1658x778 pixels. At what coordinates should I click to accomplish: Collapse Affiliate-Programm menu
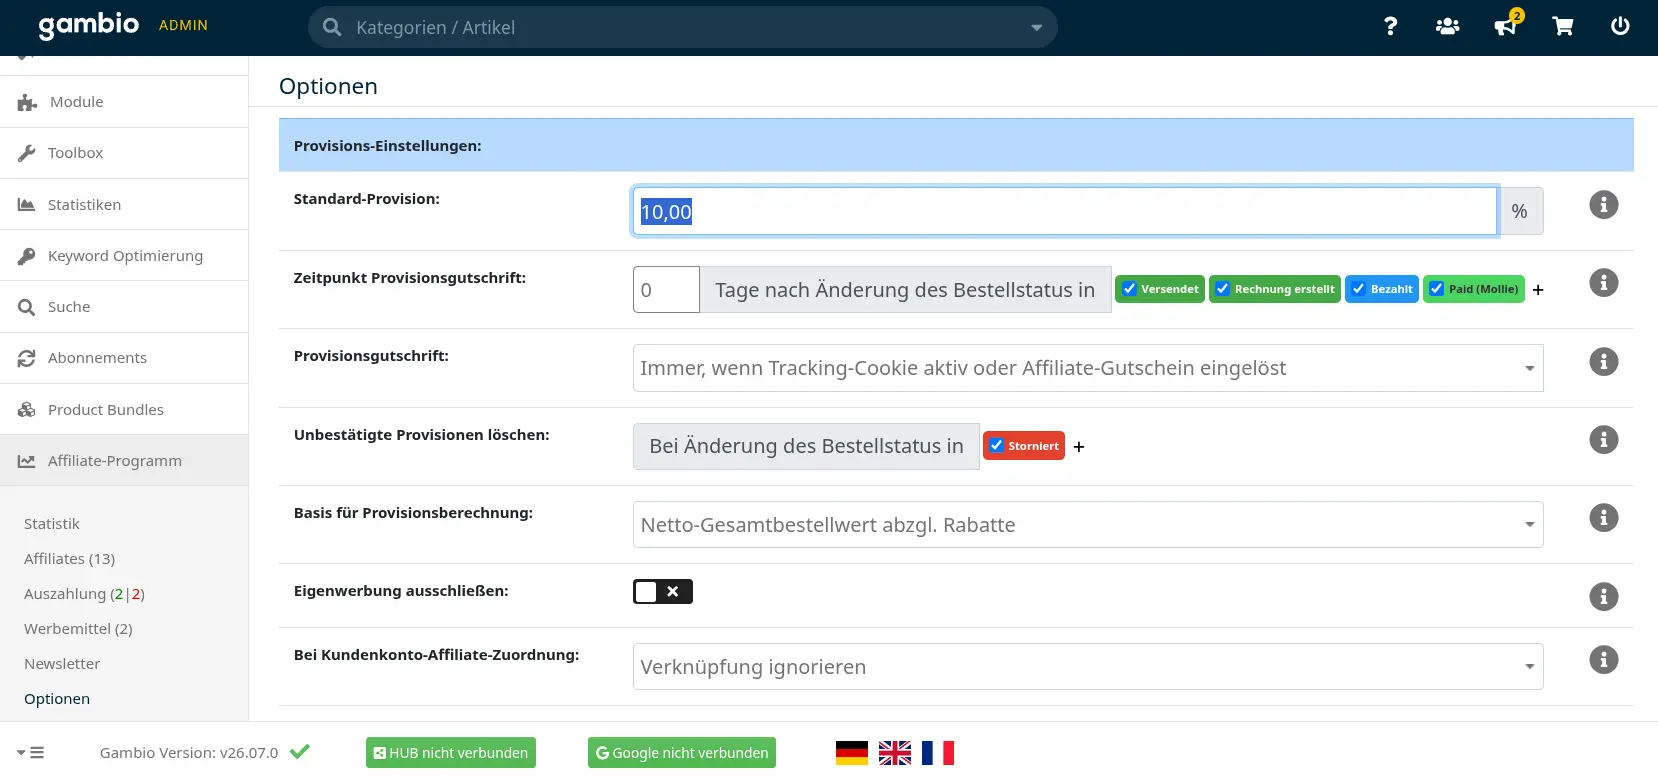click(124, 461)
